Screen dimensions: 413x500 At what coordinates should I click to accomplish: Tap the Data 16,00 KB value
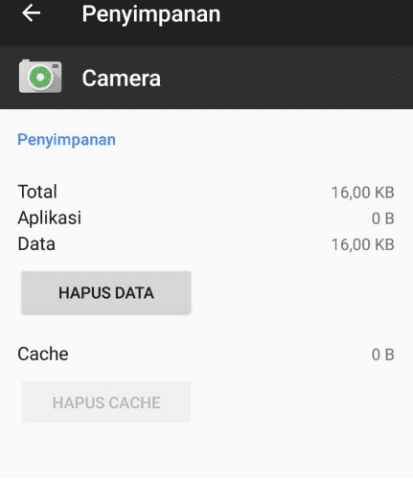pyautogui.click(x=363, y=244)
